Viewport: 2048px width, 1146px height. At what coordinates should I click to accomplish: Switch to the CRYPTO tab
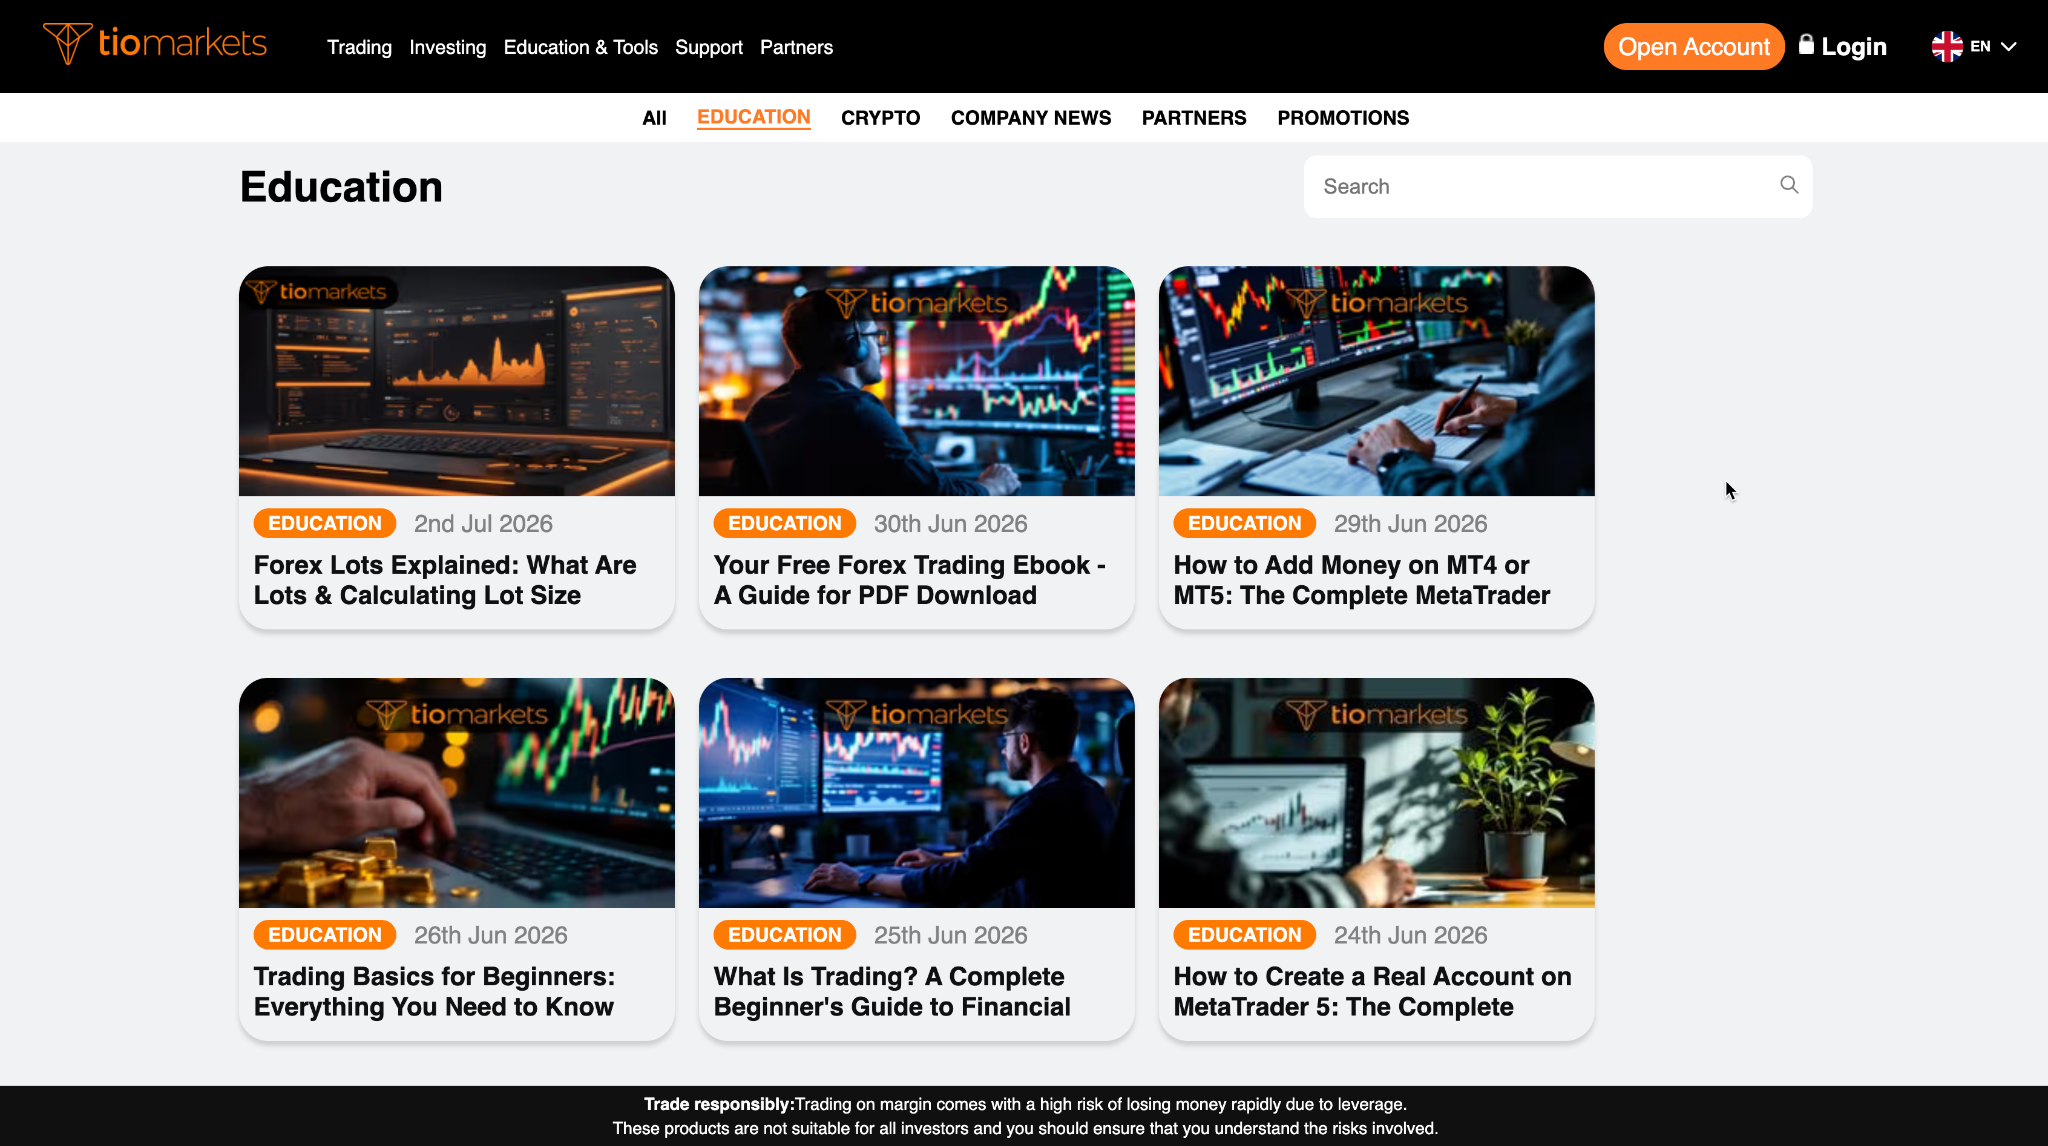click(x=880, y=118)
